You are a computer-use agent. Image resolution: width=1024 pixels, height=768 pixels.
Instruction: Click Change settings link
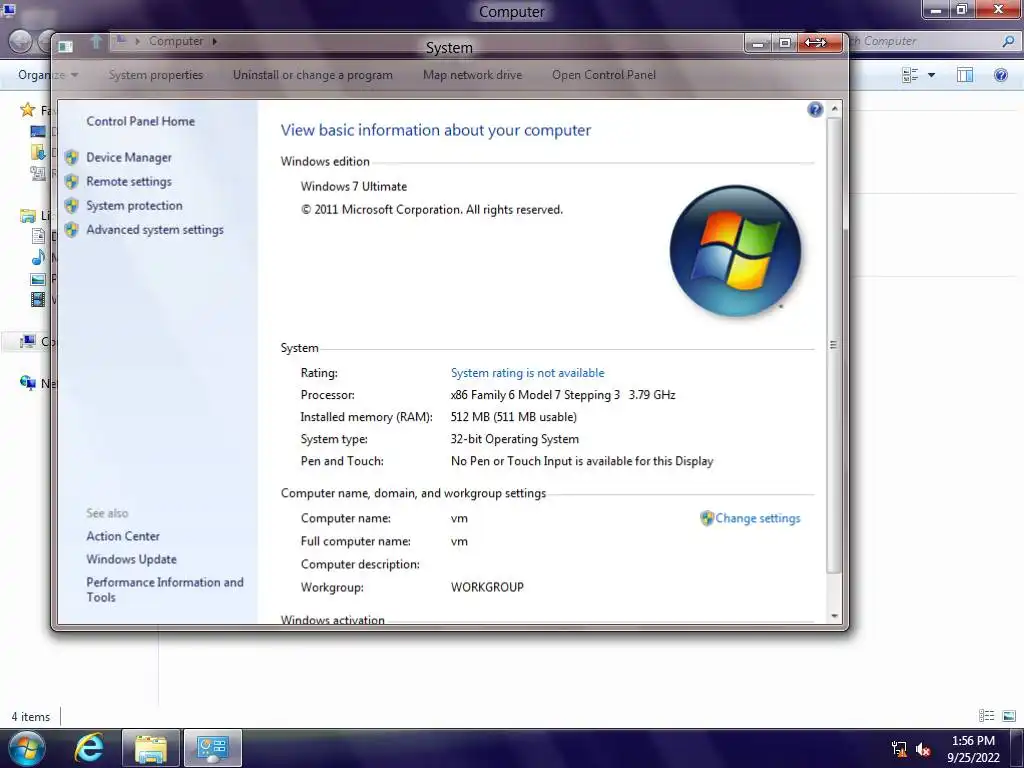point(758,518)
